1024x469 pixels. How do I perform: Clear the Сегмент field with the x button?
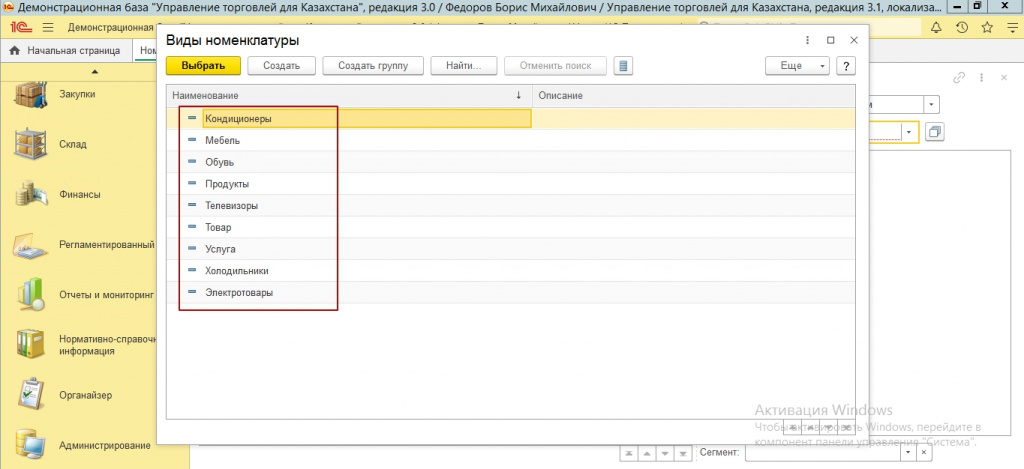(924, 452)
